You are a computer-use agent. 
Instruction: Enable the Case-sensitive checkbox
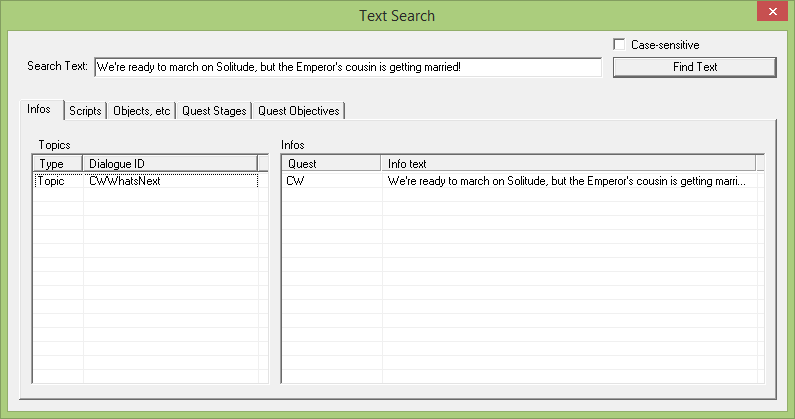coord(620,45)
